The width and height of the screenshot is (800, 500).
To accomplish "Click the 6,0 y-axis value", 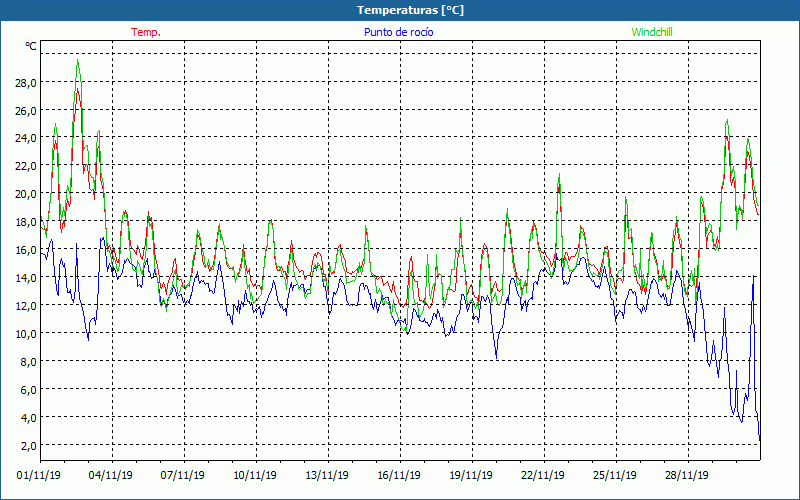I will (x=28, y=390).
